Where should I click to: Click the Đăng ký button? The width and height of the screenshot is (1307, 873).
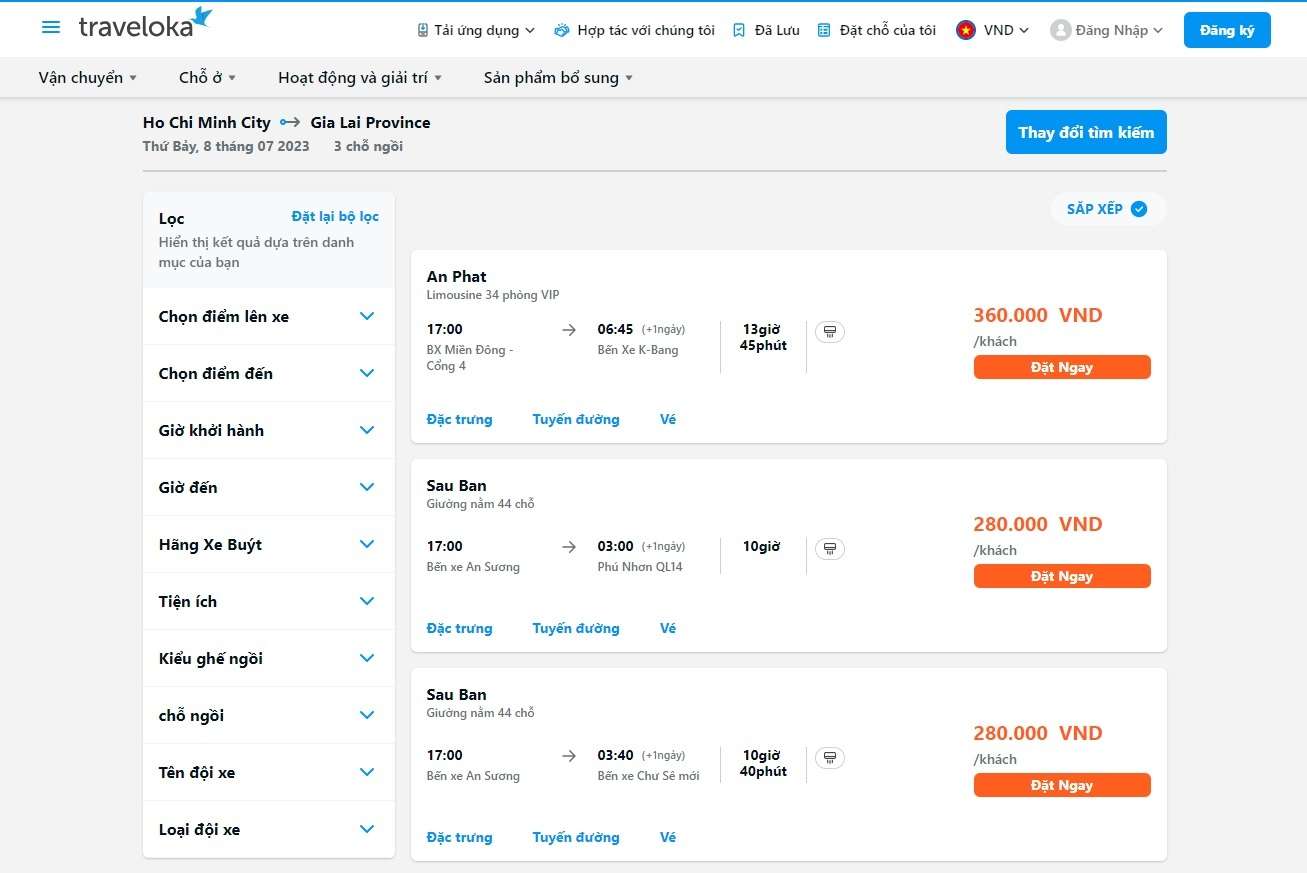pyautogui.click(x=1227, y=30)
